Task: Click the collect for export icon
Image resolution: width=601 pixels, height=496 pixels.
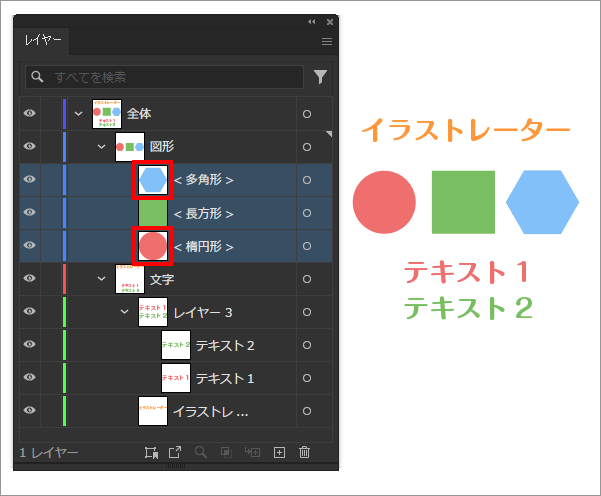Action: 151,453
